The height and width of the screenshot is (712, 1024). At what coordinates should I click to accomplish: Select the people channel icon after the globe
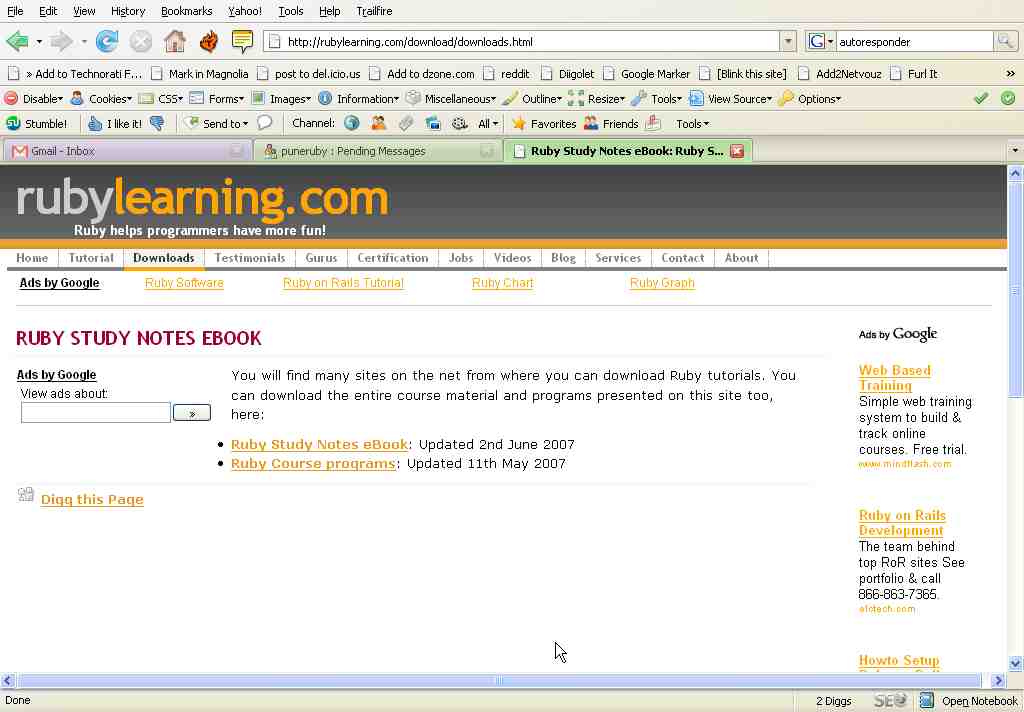[378, 123]
